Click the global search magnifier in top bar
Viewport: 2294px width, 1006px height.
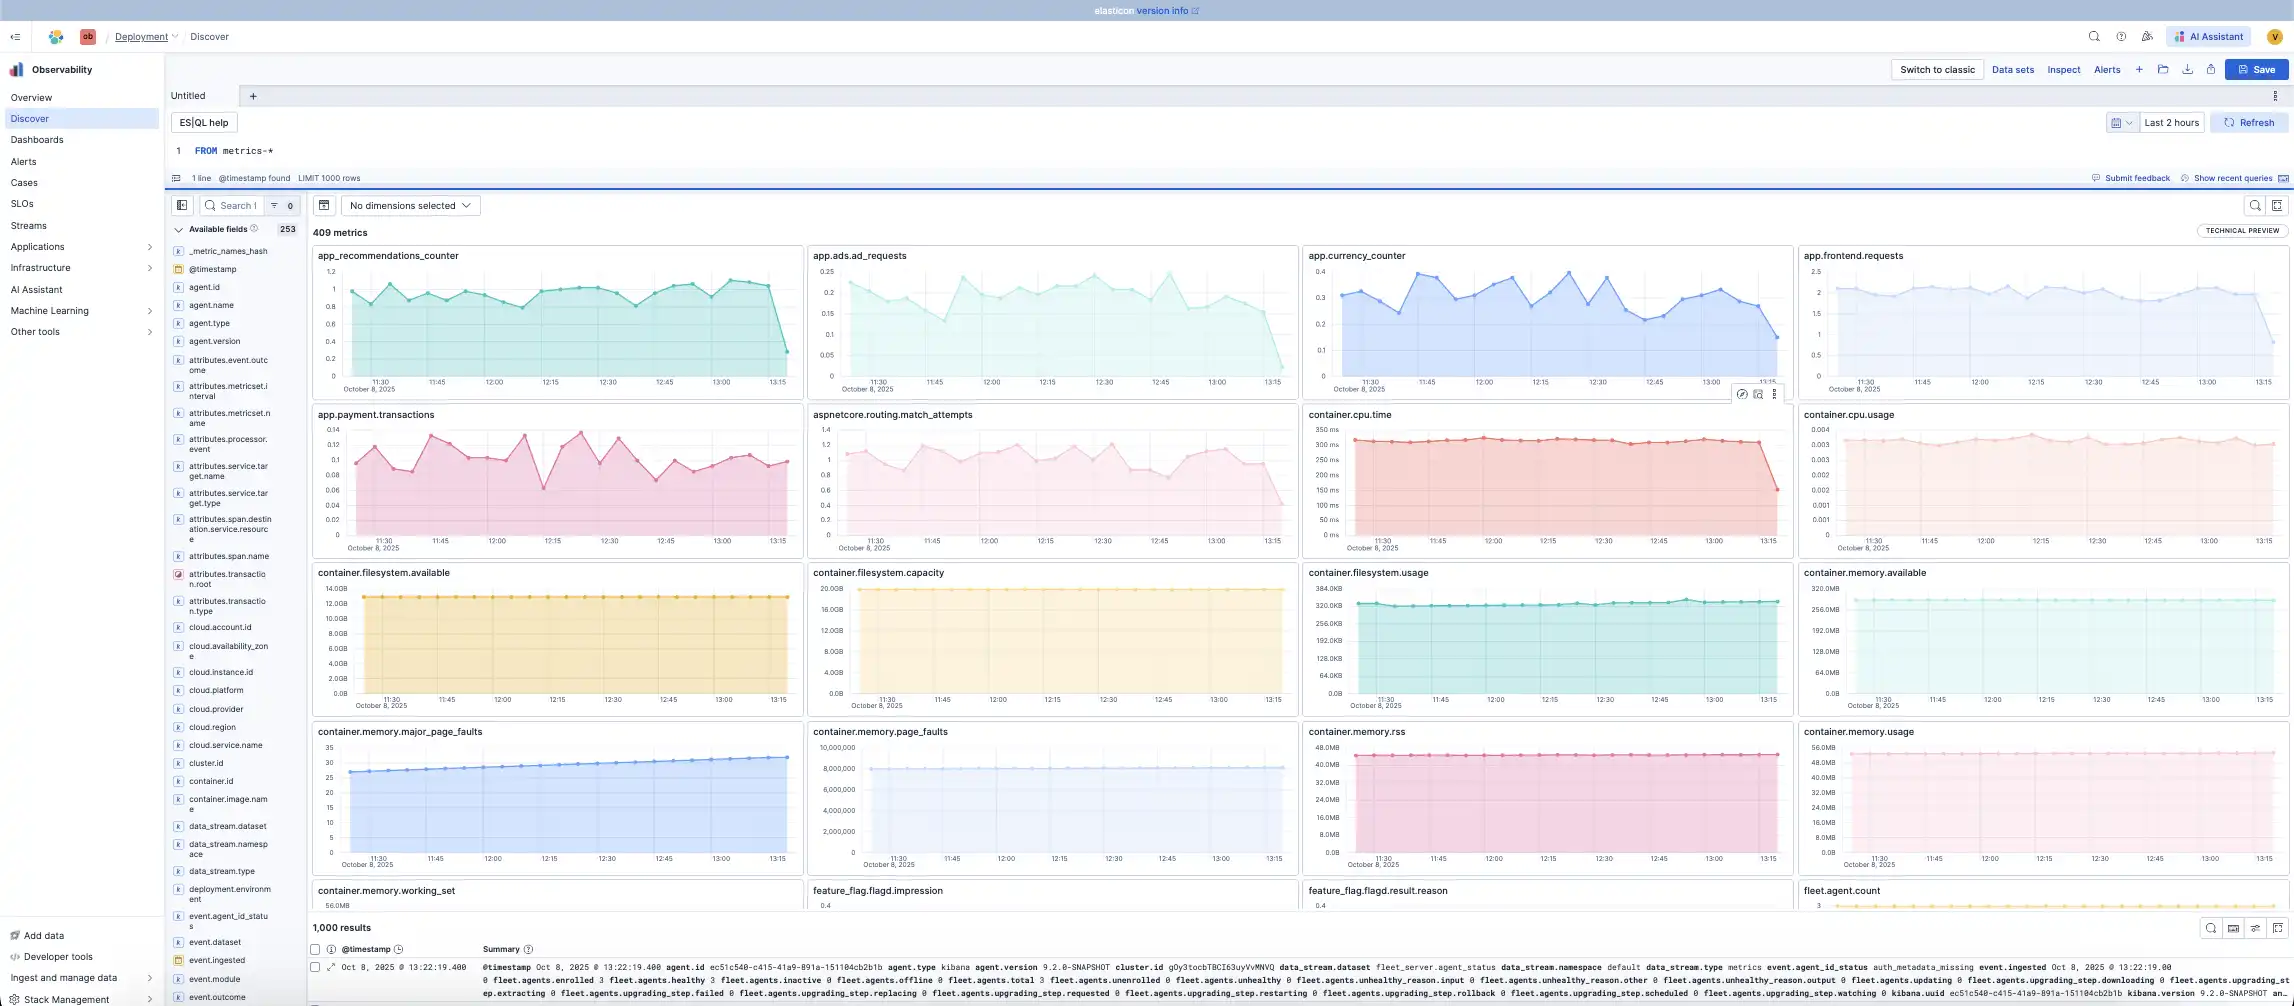[x=2094, y=36]
